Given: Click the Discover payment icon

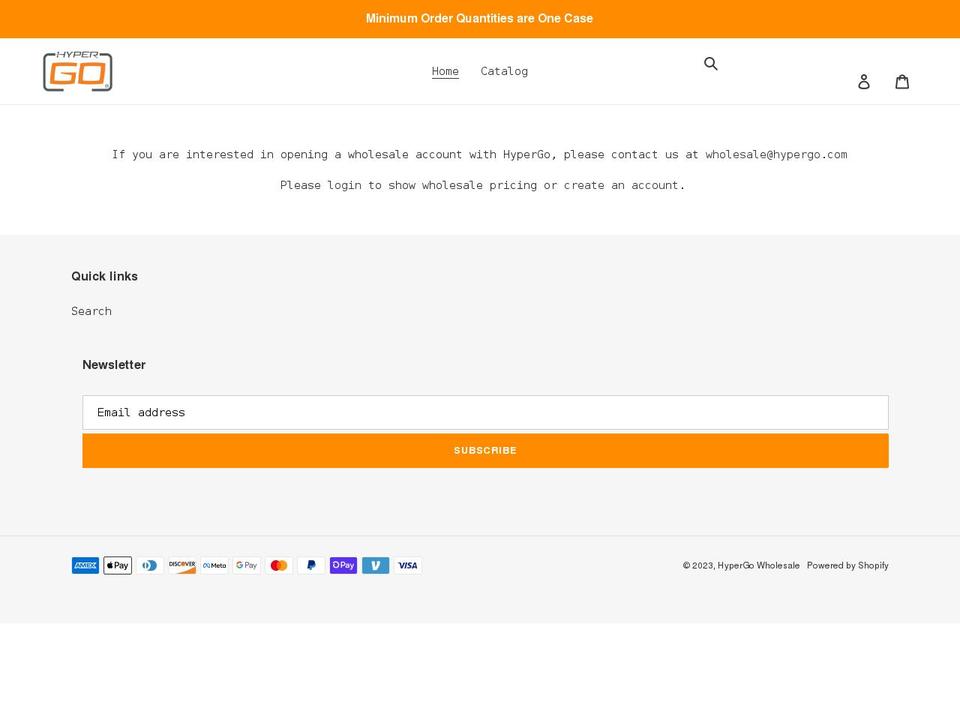Looking at the screenshot, I should (x=182, y=565).
